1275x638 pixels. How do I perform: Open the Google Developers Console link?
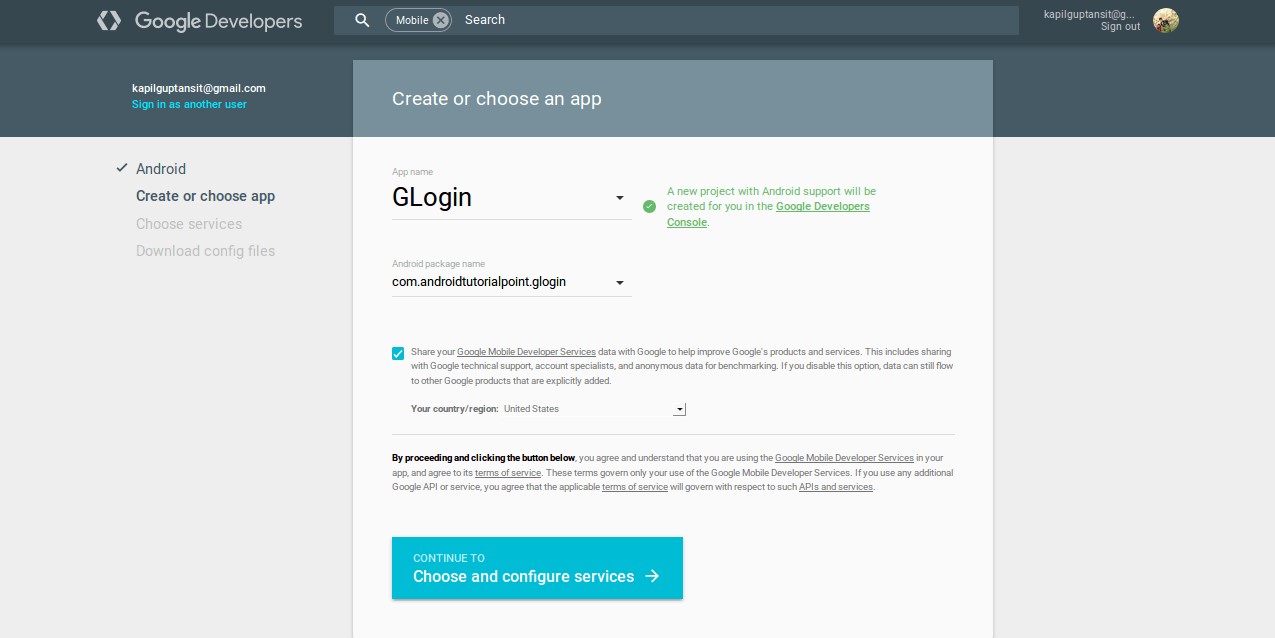tap(771, 214)
